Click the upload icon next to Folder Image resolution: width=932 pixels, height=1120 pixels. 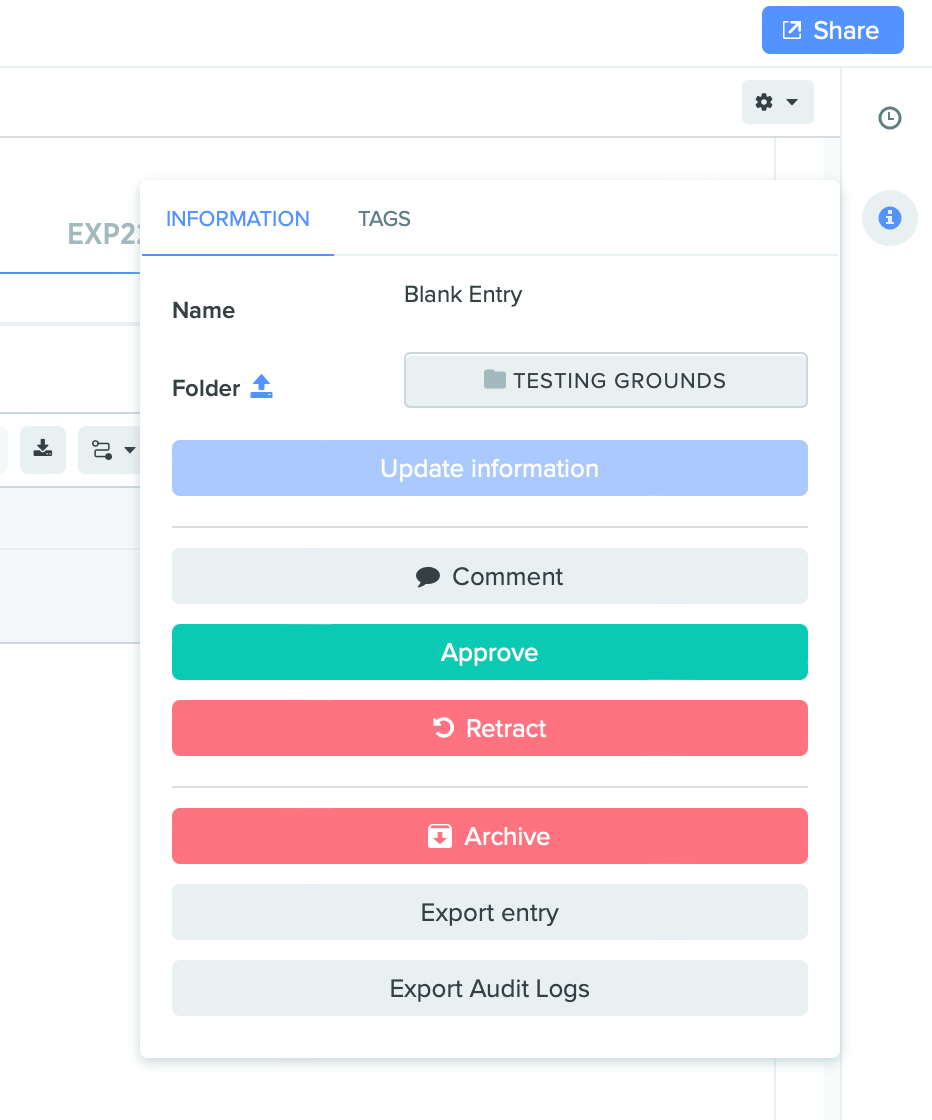261,387
